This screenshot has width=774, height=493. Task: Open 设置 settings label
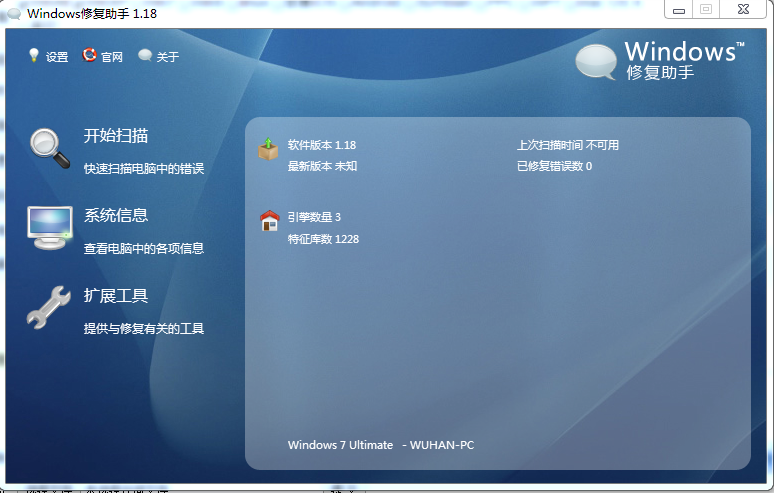pos(57,57)
